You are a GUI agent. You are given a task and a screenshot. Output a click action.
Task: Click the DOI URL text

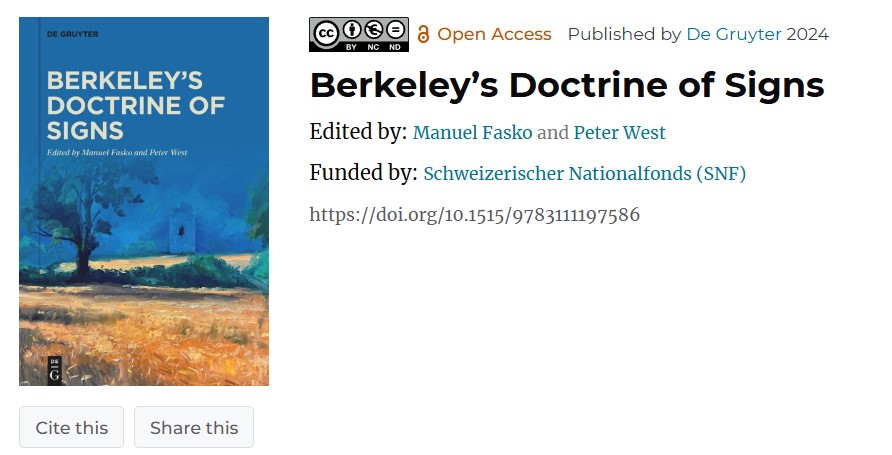tap(474, 215)
